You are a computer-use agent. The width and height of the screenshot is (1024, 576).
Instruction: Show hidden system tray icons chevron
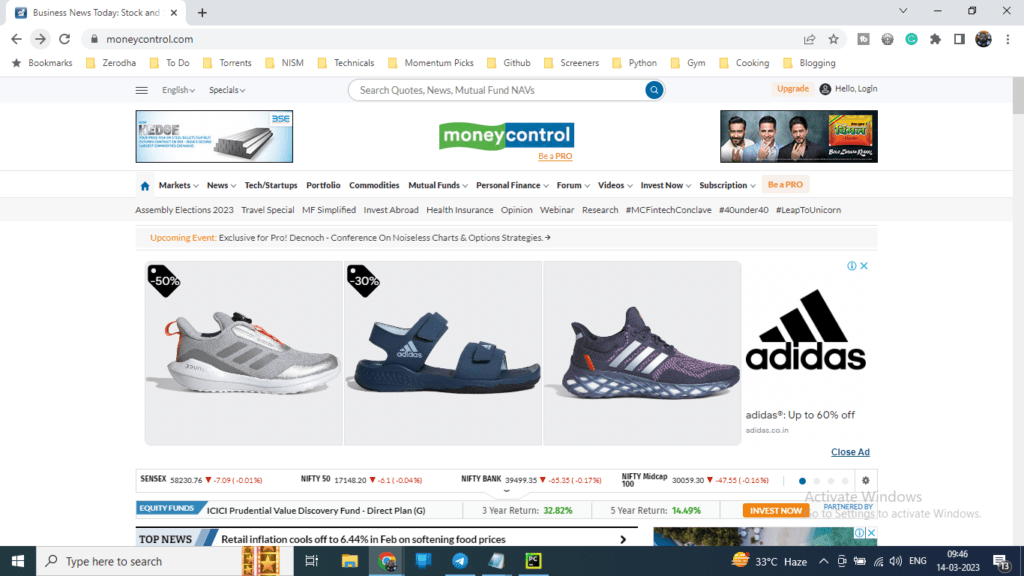824,561
